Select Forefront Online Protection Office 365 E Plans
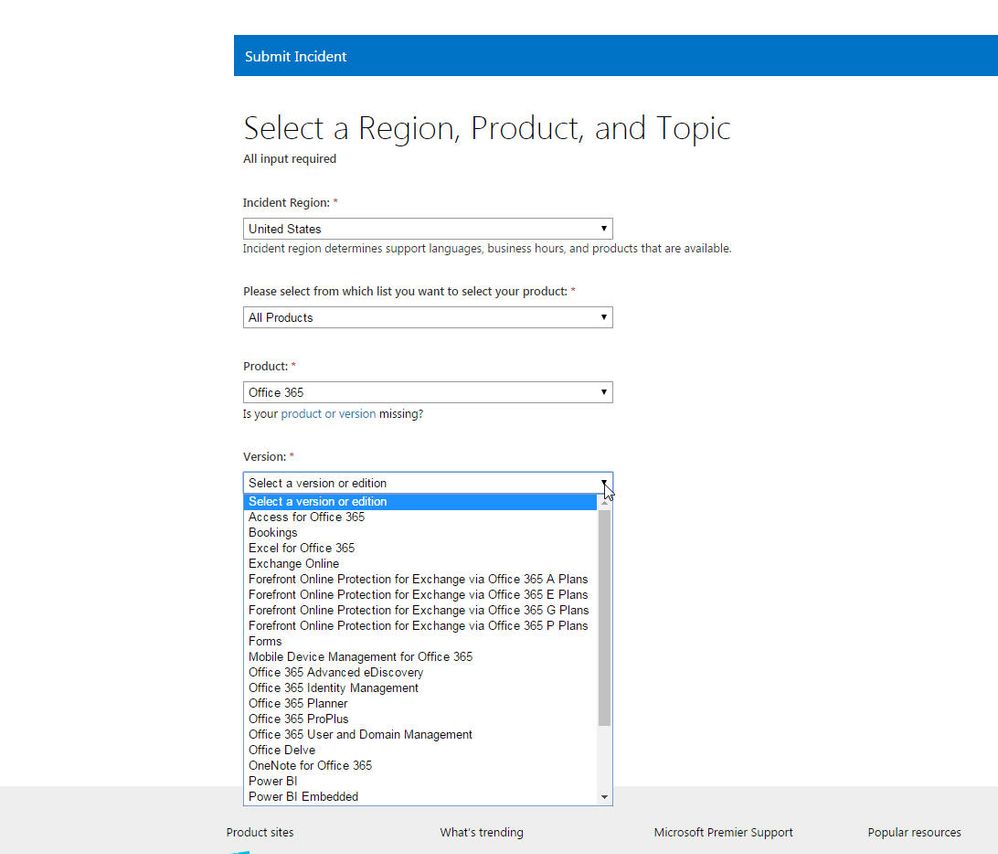The height and width of the screenshot is (854, 998). click(x=420, y=594)
